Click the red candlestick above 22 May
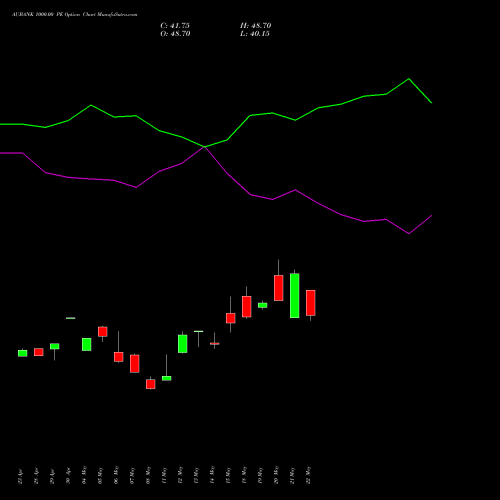The height and width of the screenshot is (500, 500). [x=311, y=303]
